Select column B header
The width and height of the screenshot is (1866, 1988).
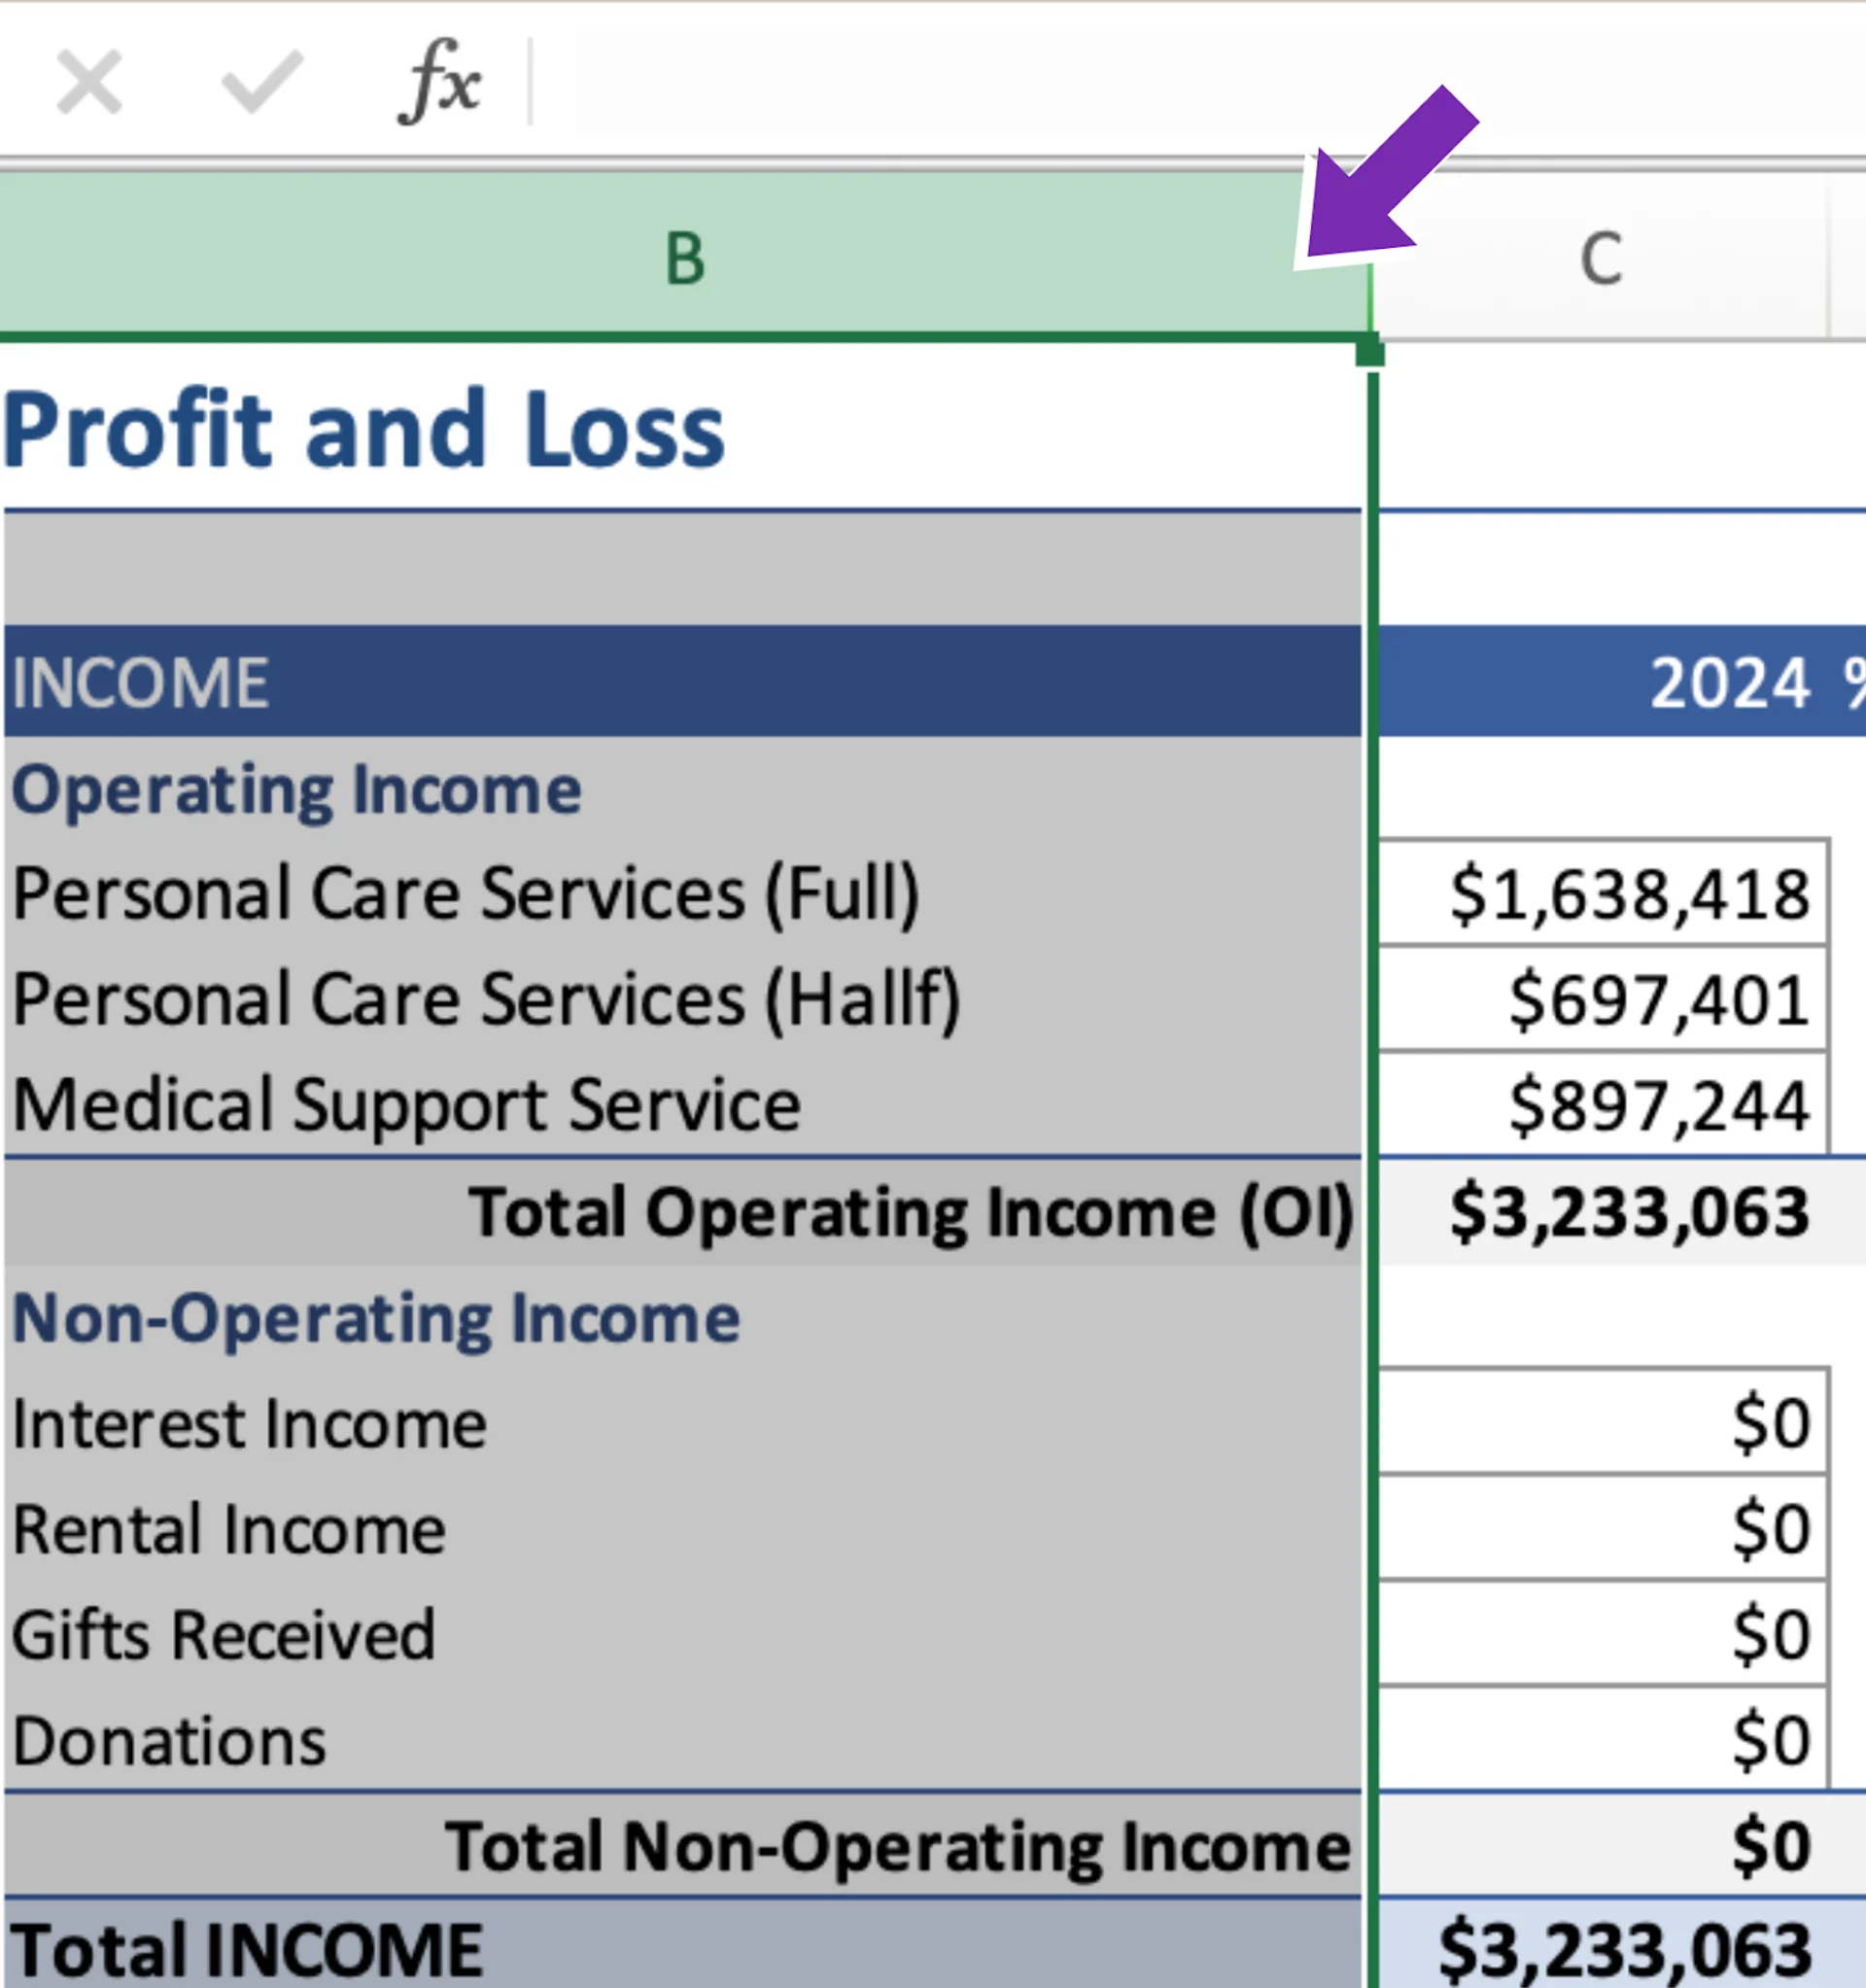[x=684, y=258]
